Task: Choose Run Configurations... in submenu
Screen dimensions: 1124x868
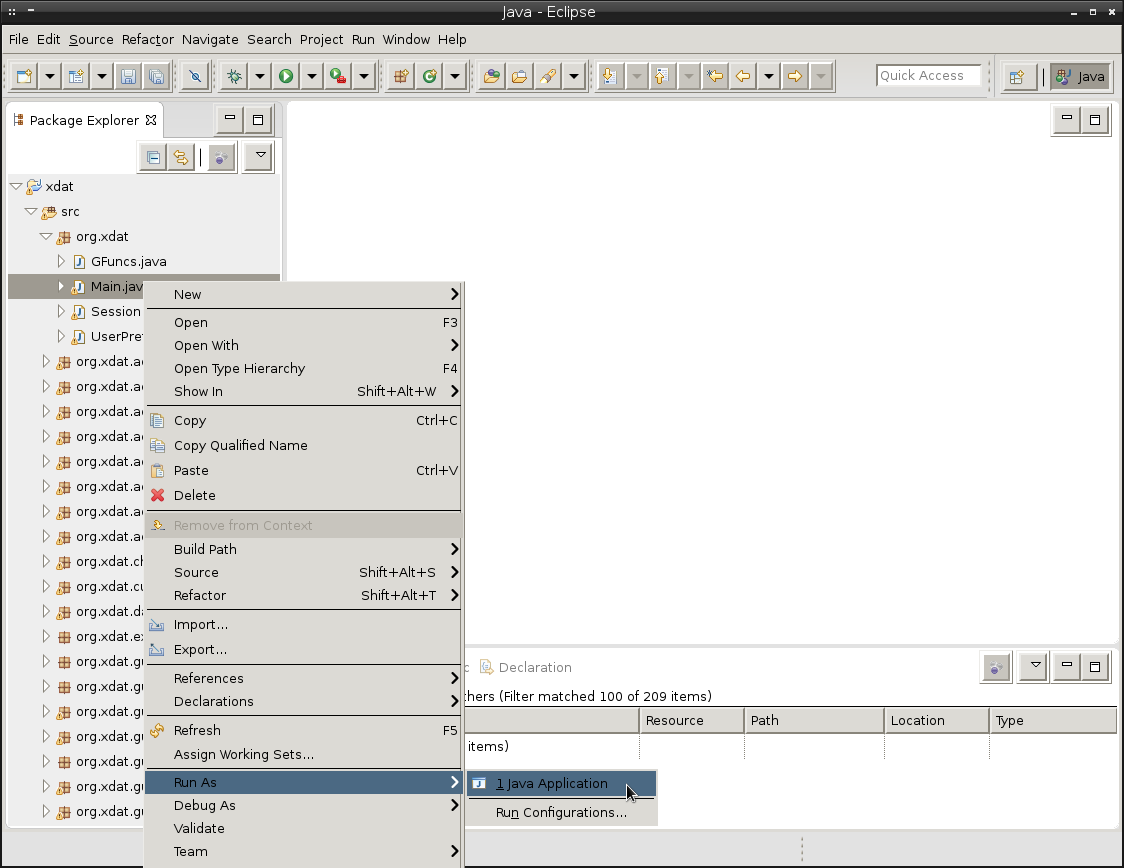Action: 561,813
